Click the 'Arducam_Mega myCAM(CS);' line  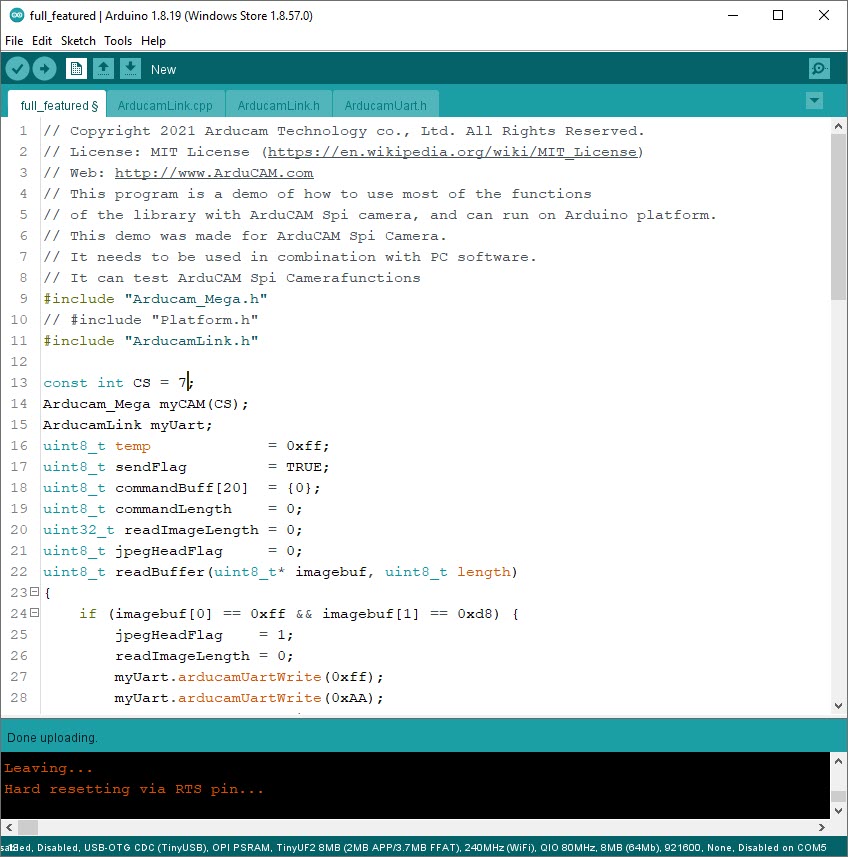click(145, 404)
